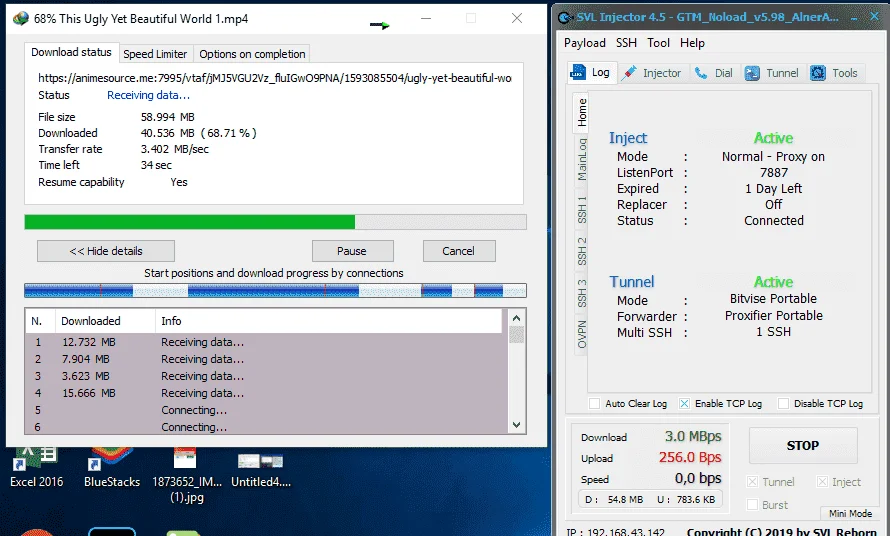The width and height of the screenshot is (890, 536).
Task: Toggle Enable TCP Log checkbox
Action: [x=685, y=403]
